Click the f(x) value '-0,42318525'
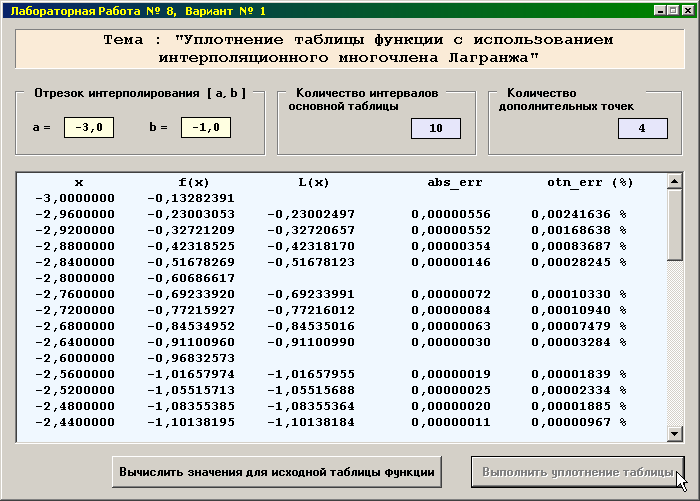Image resolution: width=700 pixels, height=501 pixels. pyautogui.click(x=191, y=246)
